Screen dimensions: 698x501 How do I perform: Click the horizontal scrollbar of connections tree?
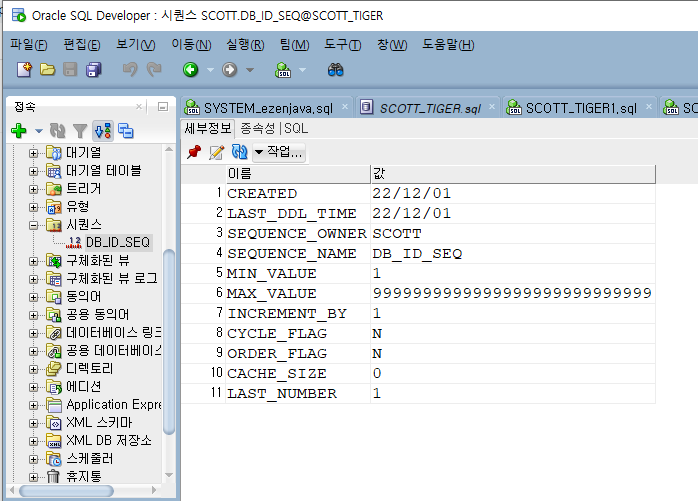pyautogui.click(x=66, y=491)
